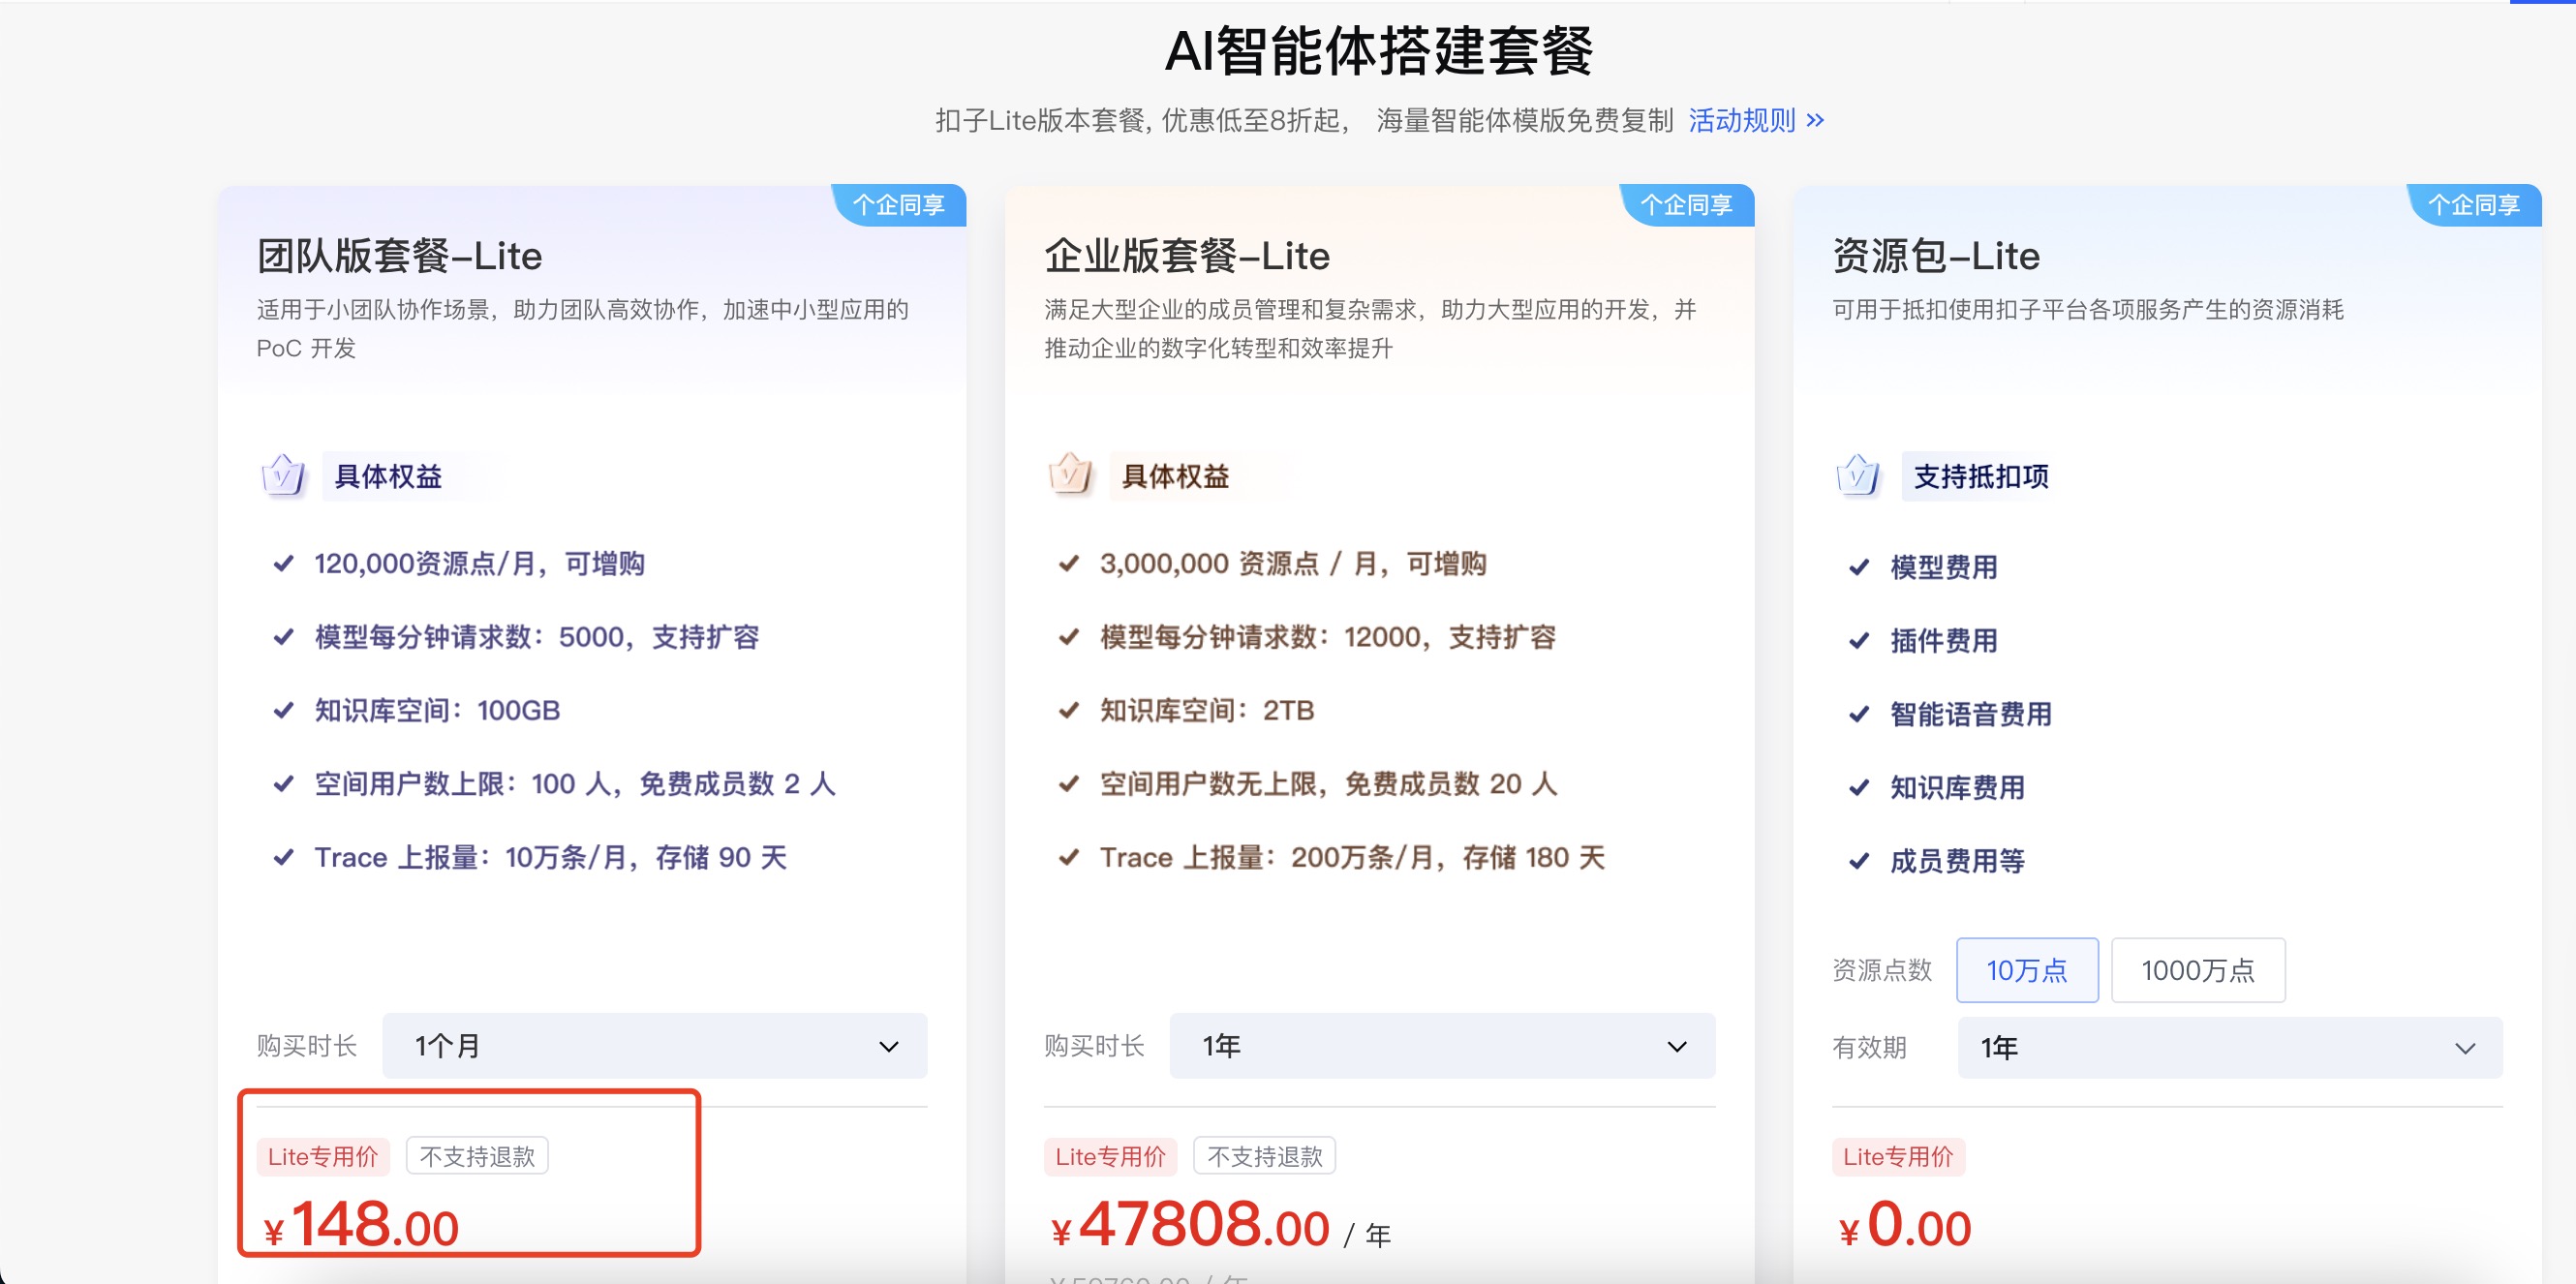The width and height of the screenshot is (2576, 1284).
Task: Click the double-arrow icon after 活动规则
Action: [x=1815, y=121]
